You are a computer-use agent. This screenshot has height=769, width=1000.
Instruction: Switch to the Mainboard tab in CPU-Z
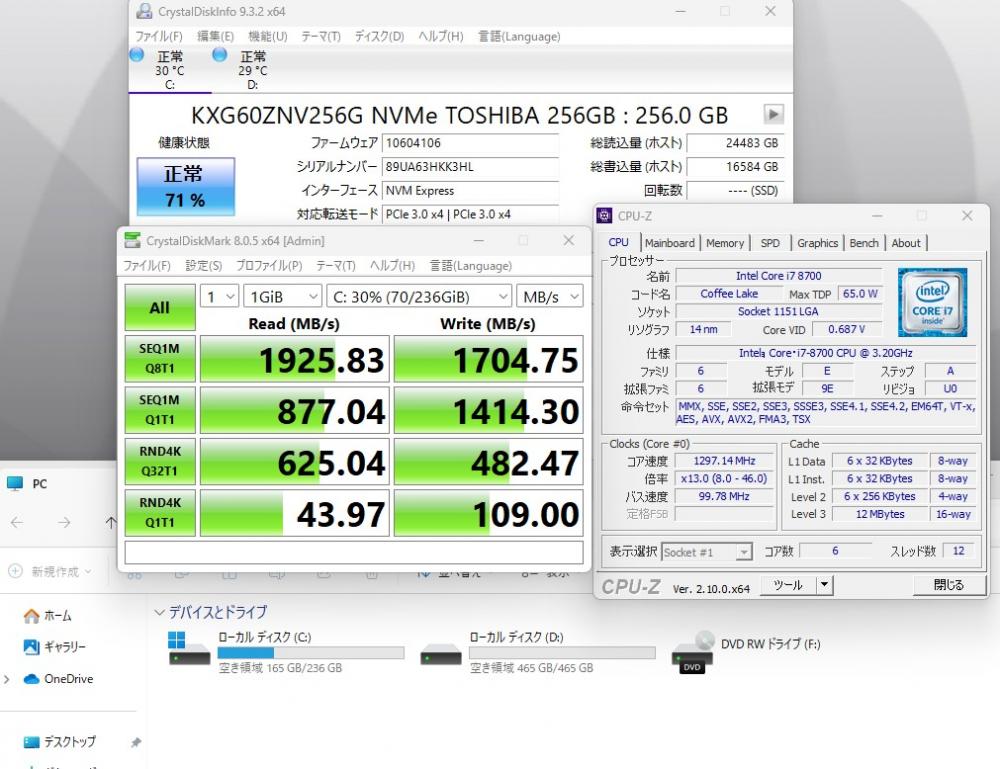click(670, 243)
